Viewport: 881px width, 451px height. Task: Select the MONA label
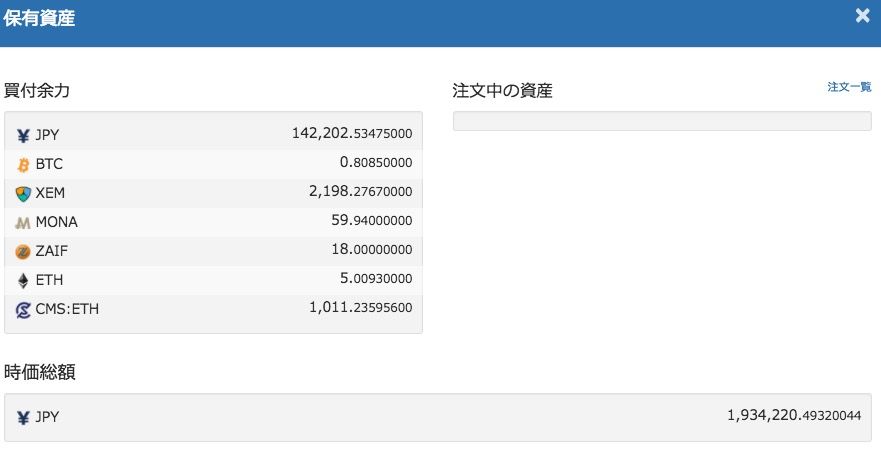(57, 222)
